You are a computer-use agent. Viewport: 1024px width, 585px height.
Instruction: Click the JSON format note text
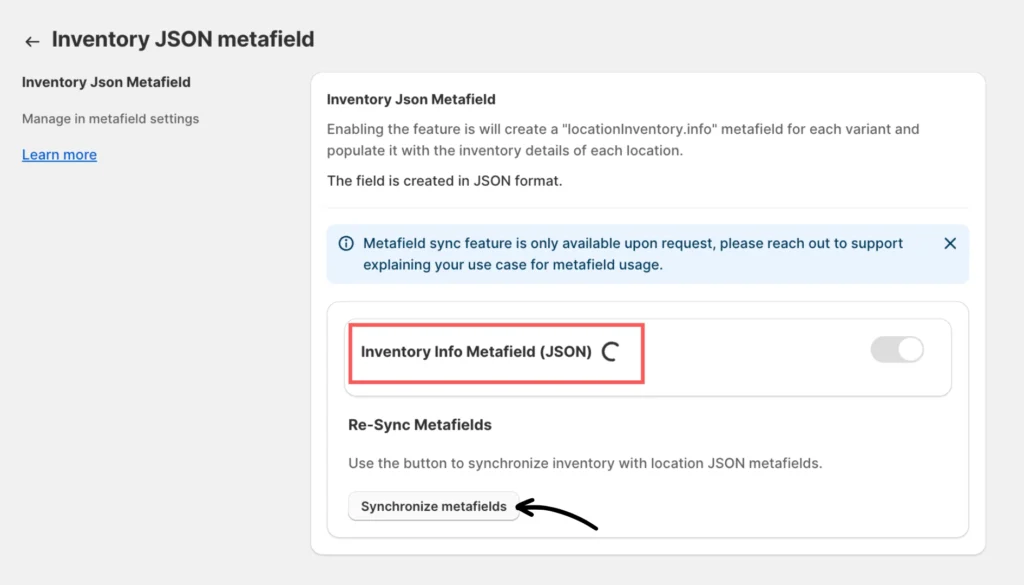[x=444, y=181]
